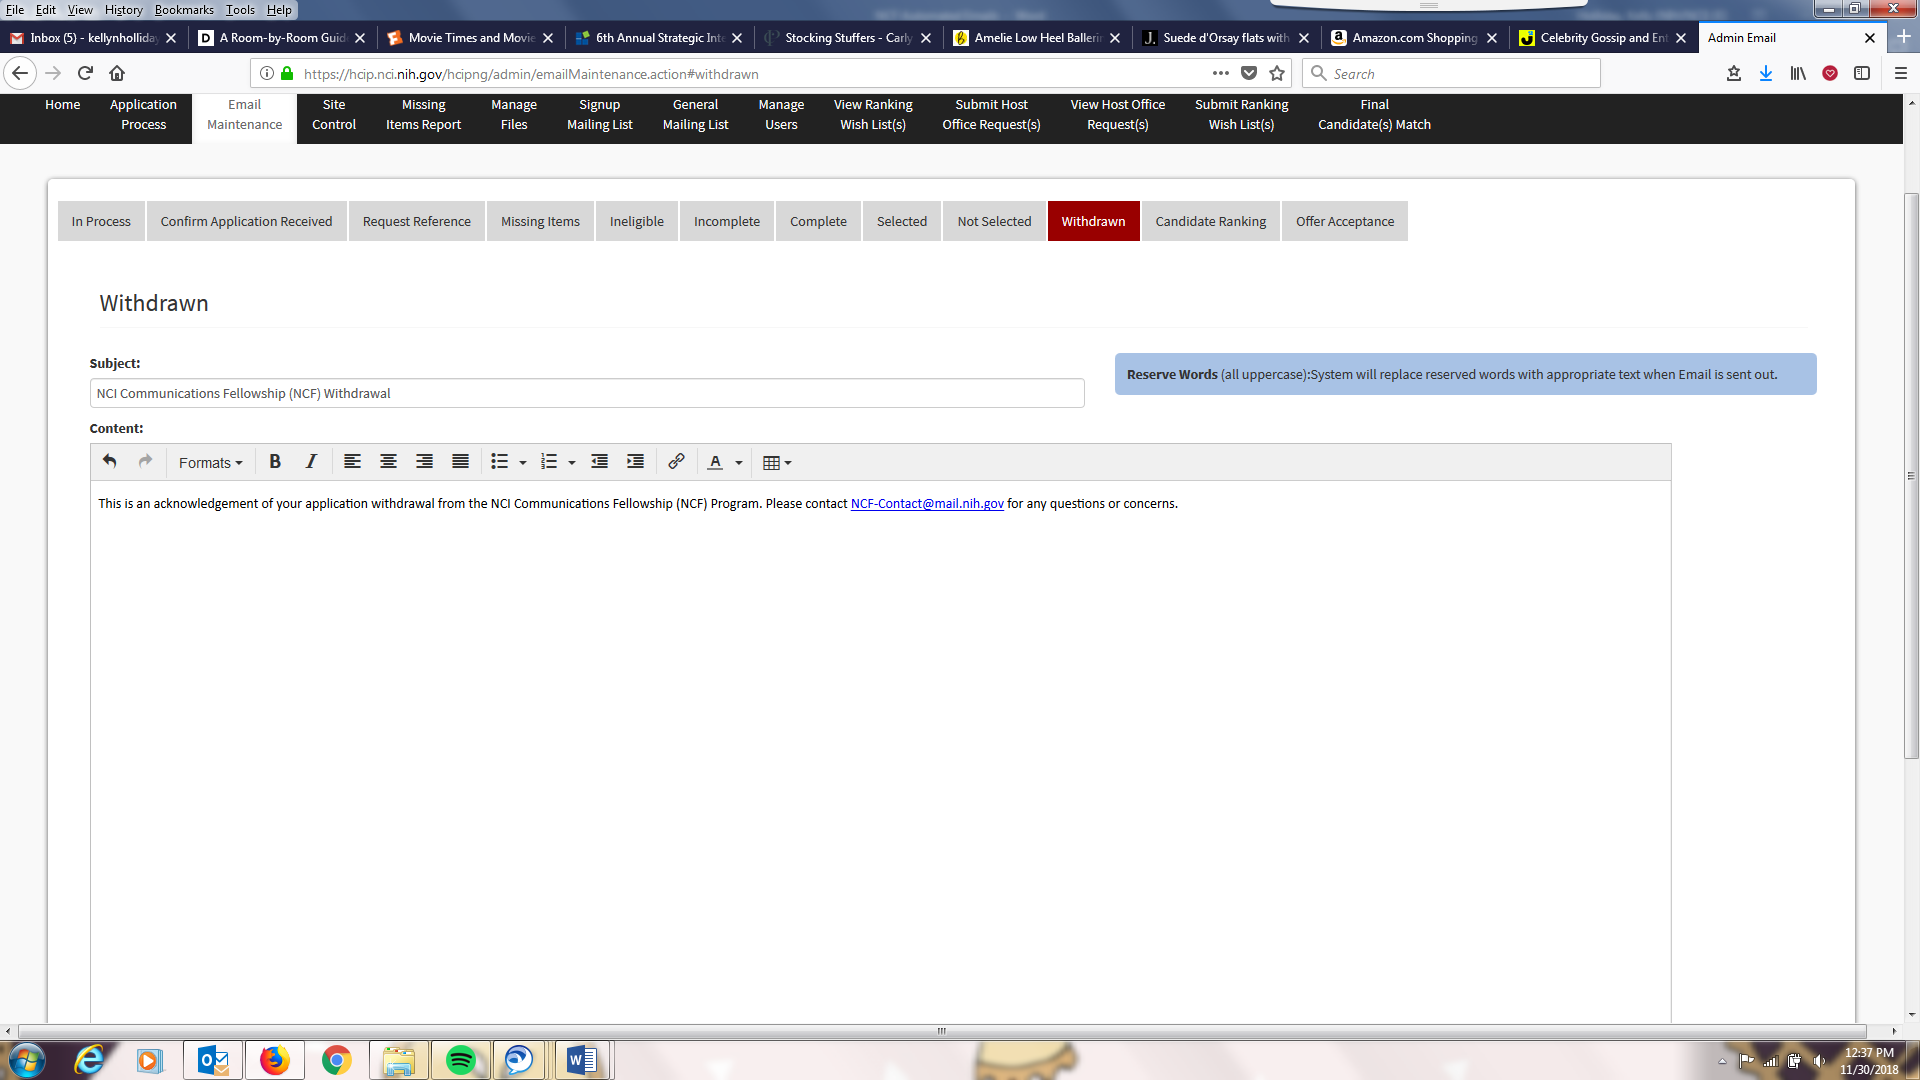Click the insert link icon
The width and height of the screenshot is (1920, 1080).
pyautogui.click(x=676, y=462)
